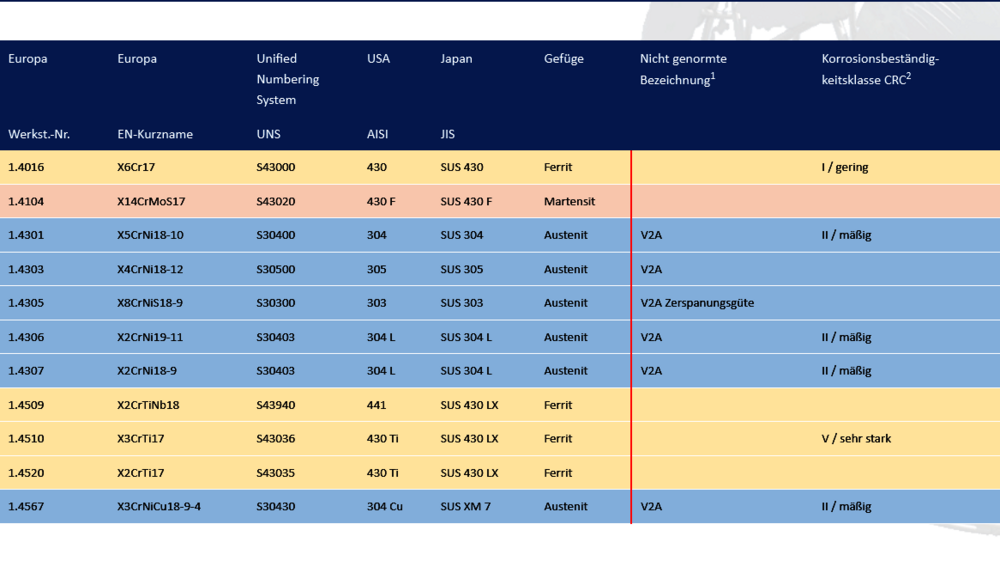Image resolution: width=1000 pixels, height=567 pixels.
Task: Select material number 1.4306
Action: 26,337
